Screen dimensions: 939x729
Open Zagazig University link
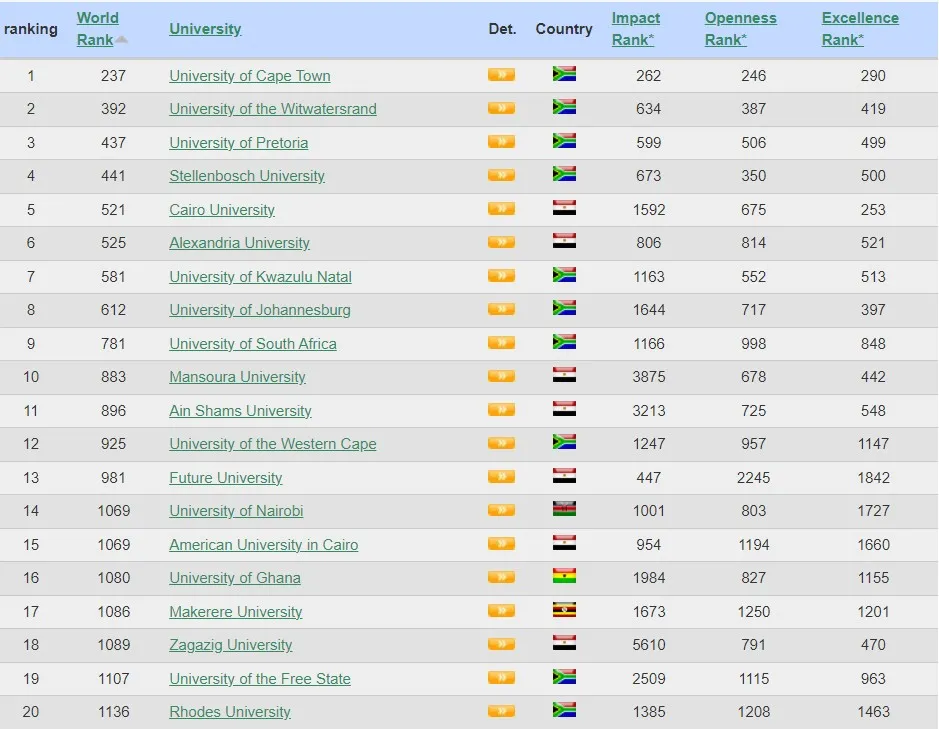[x=231, y=645]
